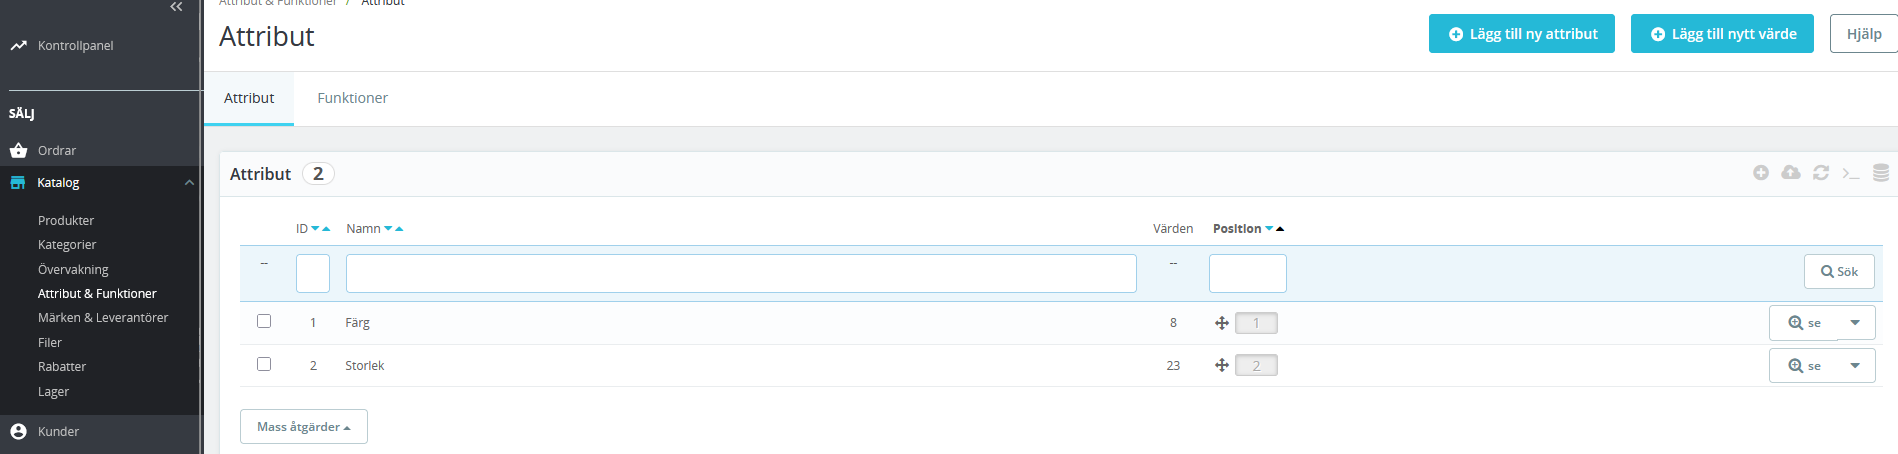Select the Storlek row checkbox
Image resolution: width=1898 pixels, height=454 pixels.
click(x=264, y=364)
